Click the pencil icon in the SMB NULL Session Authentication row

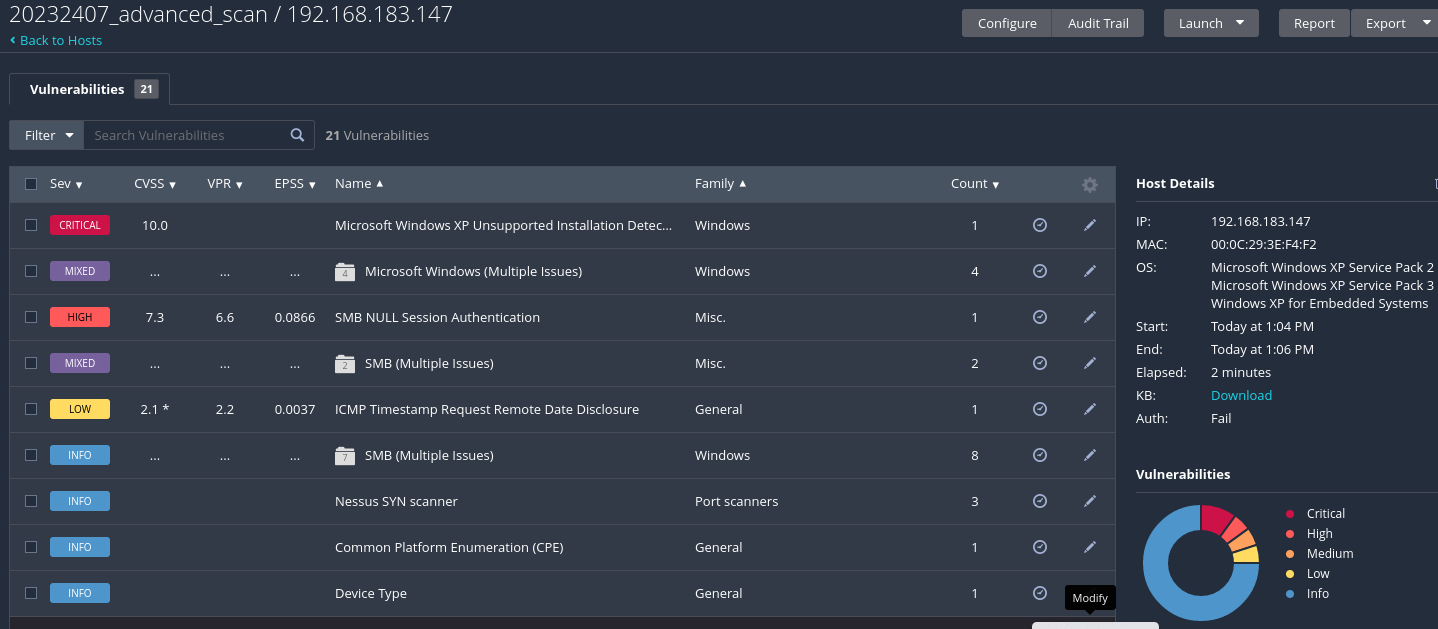click(x=1090, y=317)
